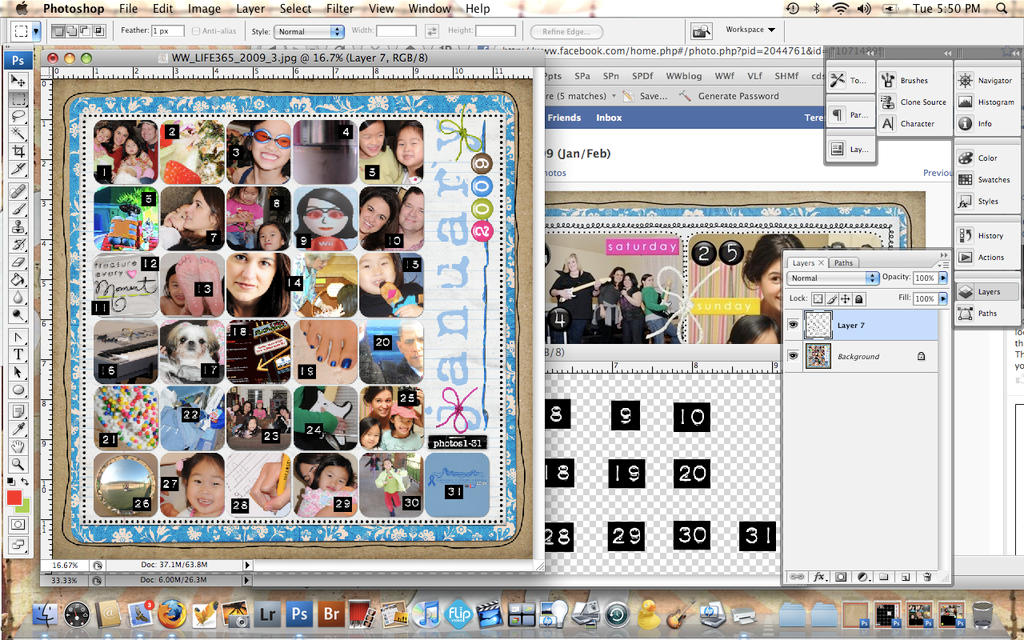Select the Blur tool

tap(18, 297)
